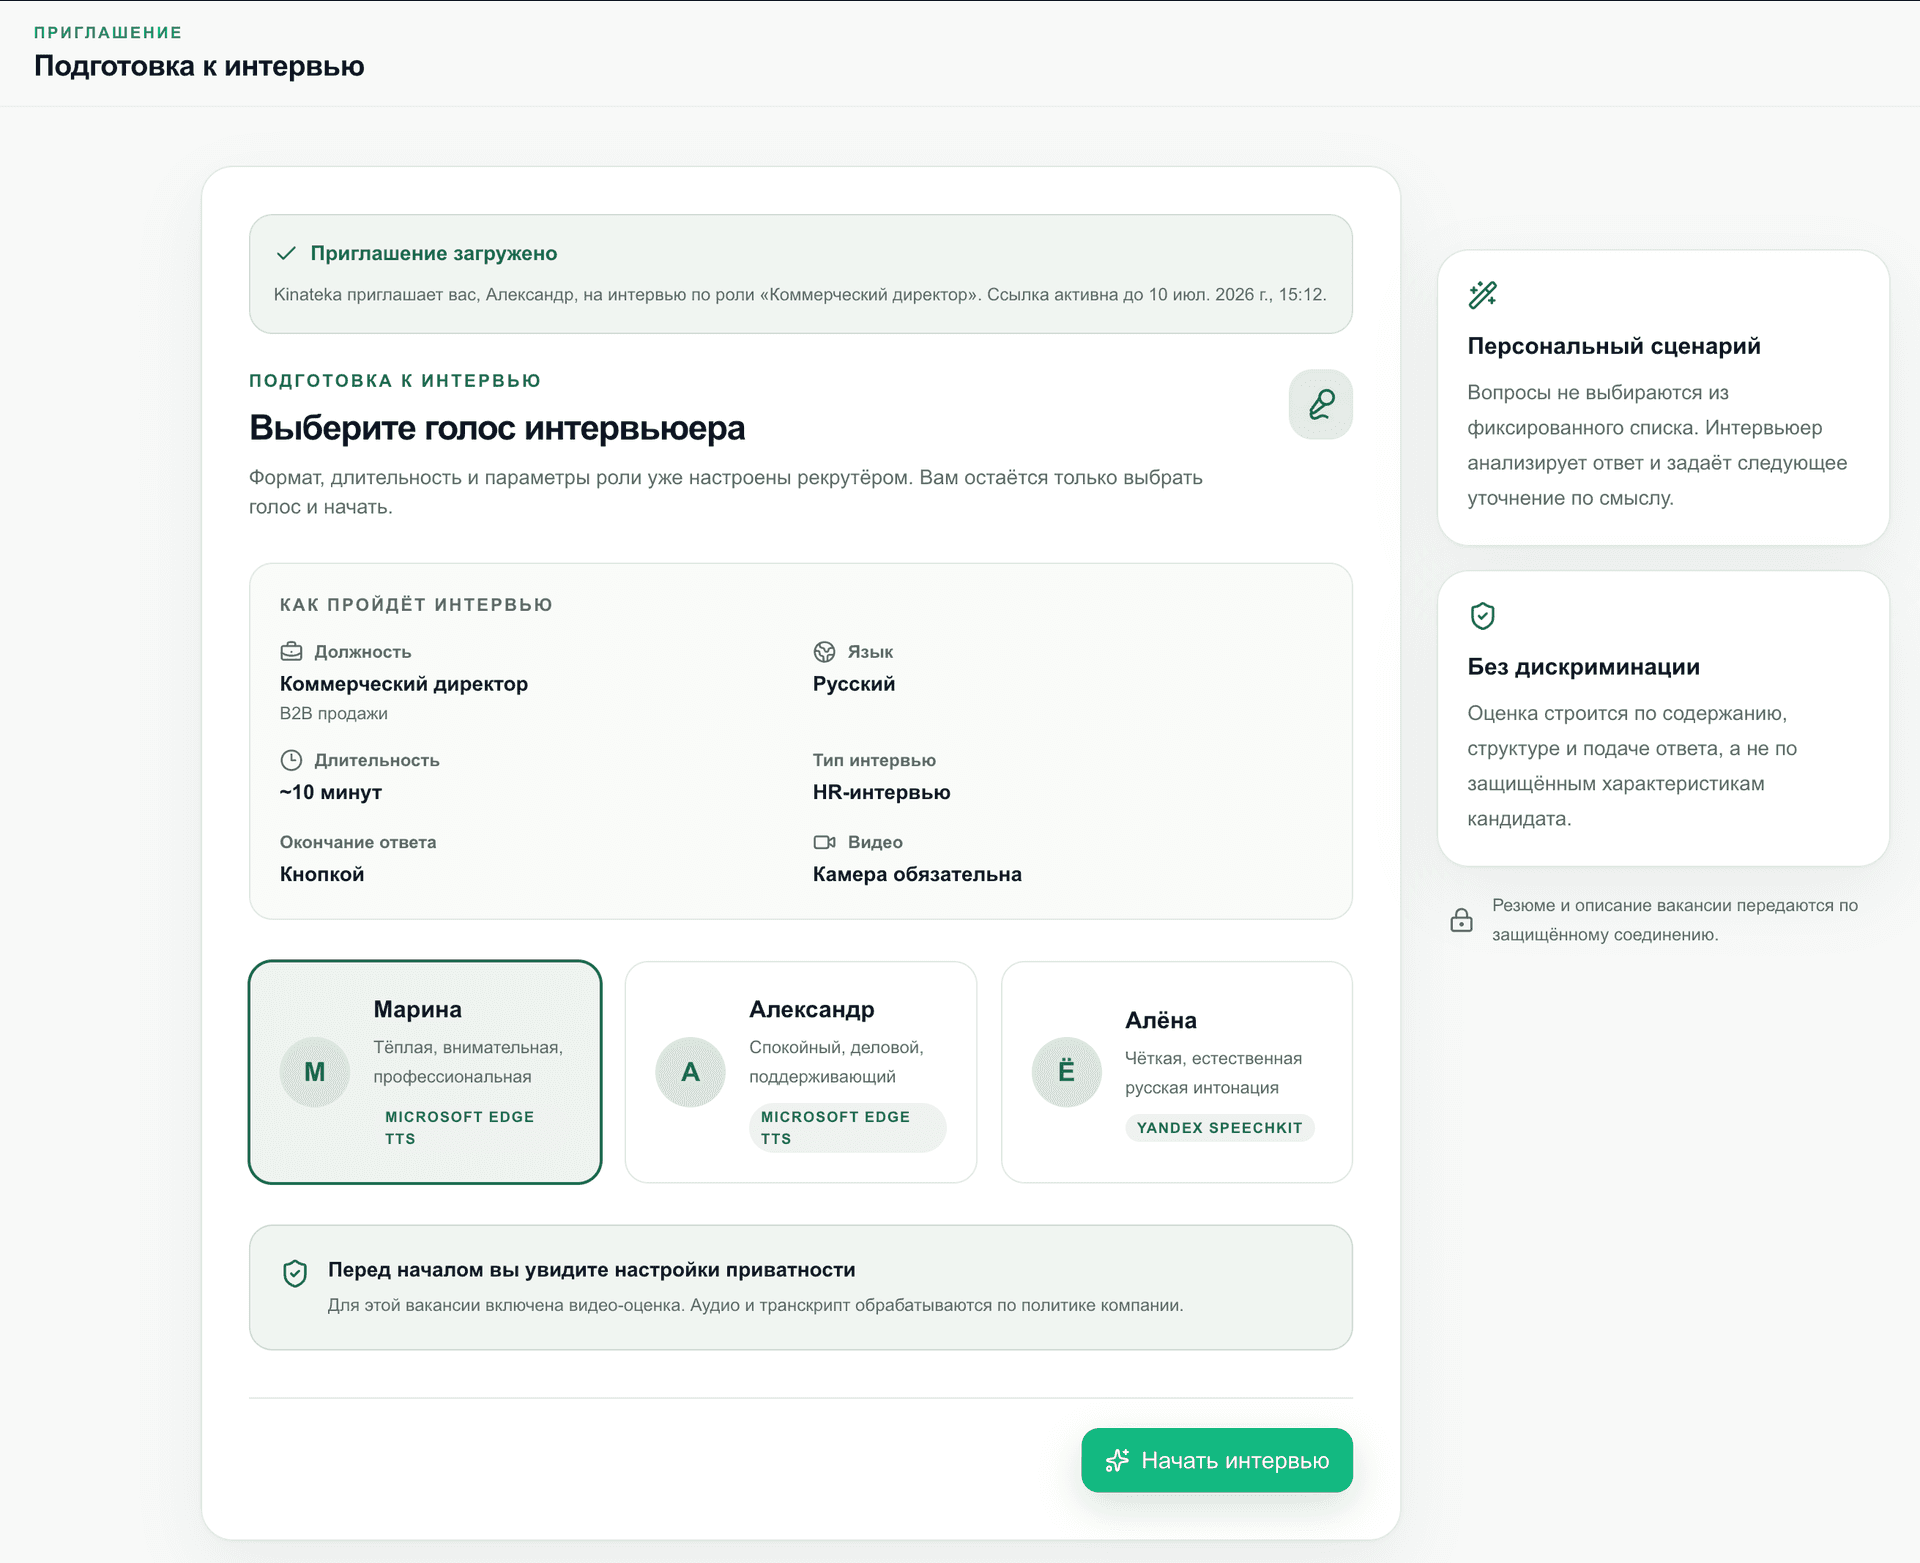Image resolution: width=1920 pixels, height=1563 pixels.
Task: Click the Чёткая, естественная description under Алёна
Action: click(1213, 1073)
